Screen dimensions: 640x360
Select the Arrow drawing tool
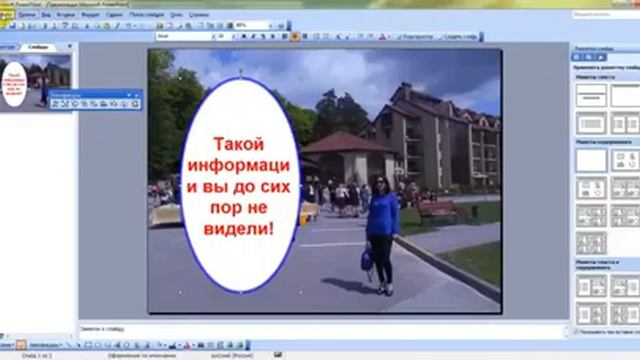click(78, 346)
